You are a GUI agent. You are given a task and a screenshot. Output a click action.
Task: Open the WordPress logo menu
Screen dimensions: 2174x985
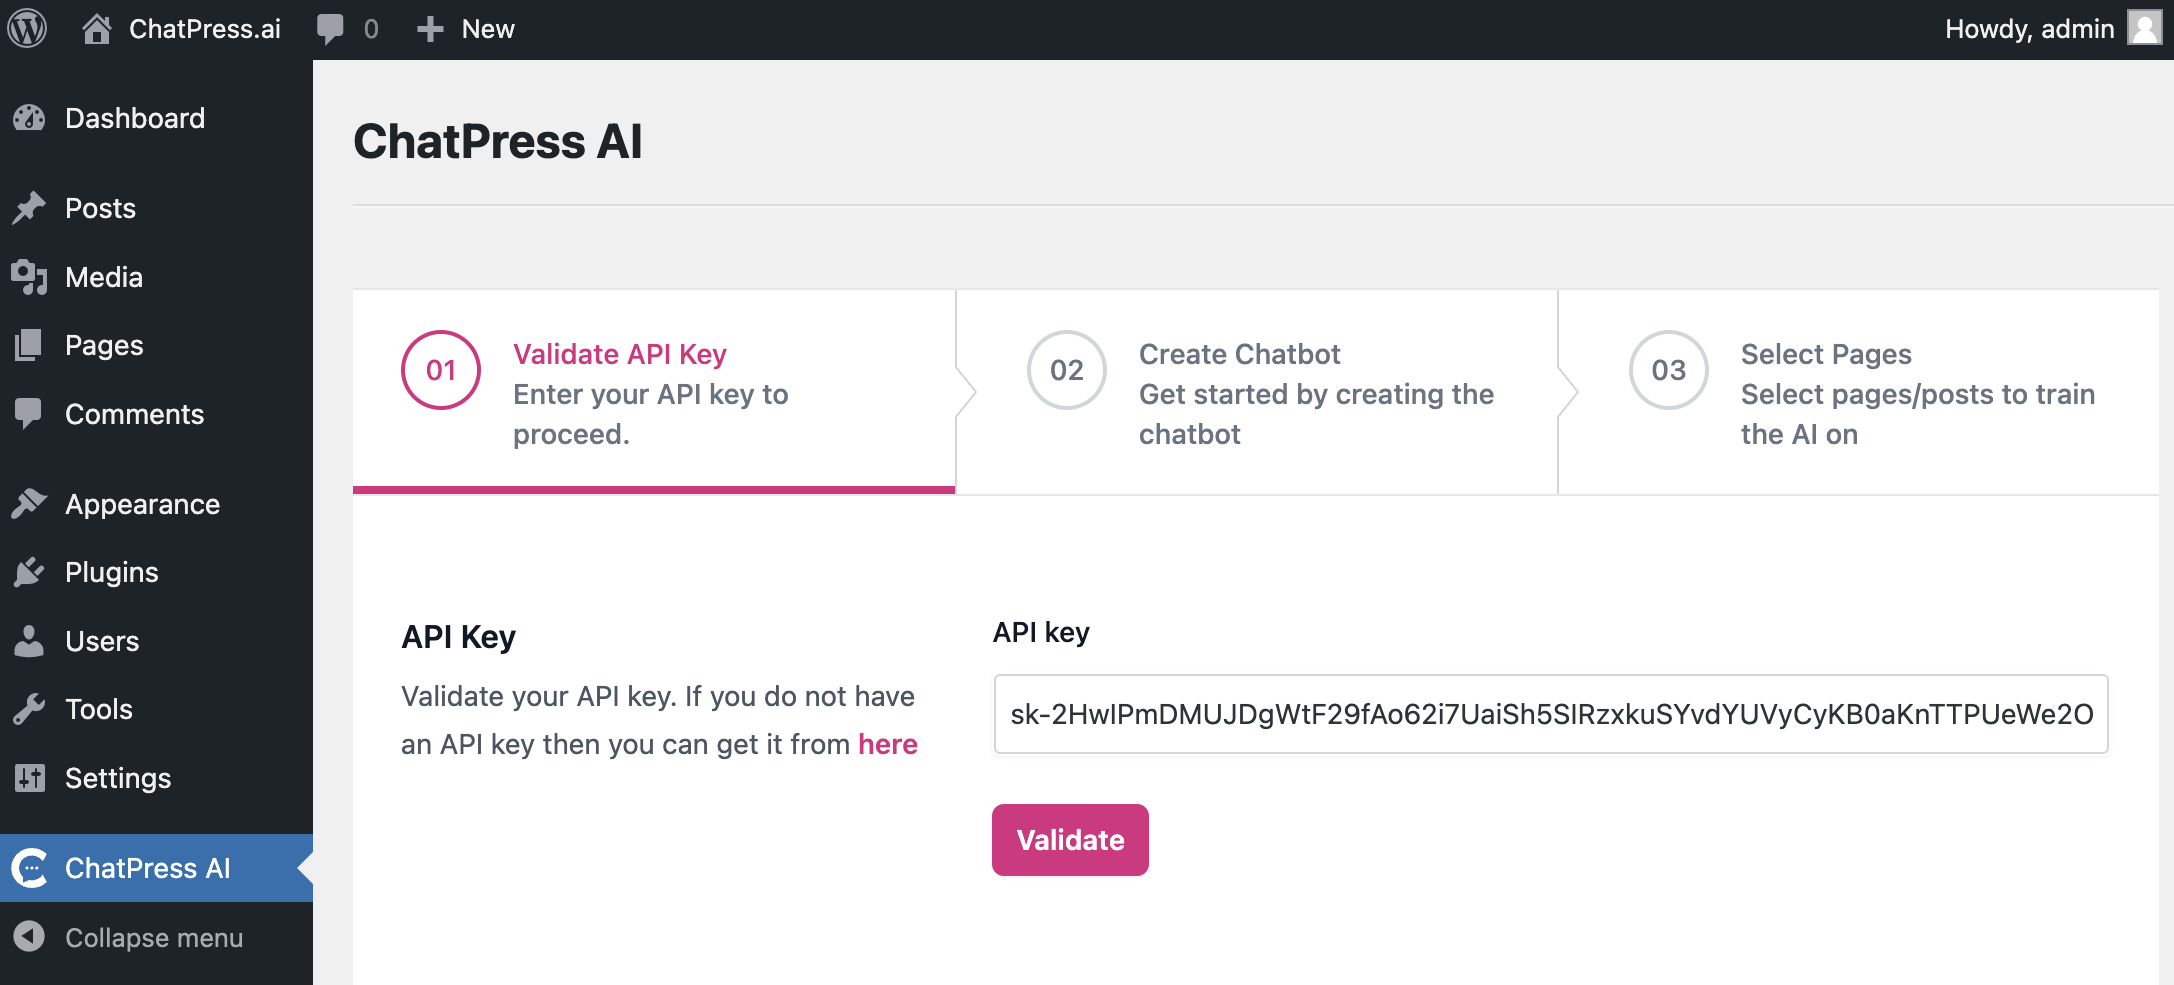point(29,28)
